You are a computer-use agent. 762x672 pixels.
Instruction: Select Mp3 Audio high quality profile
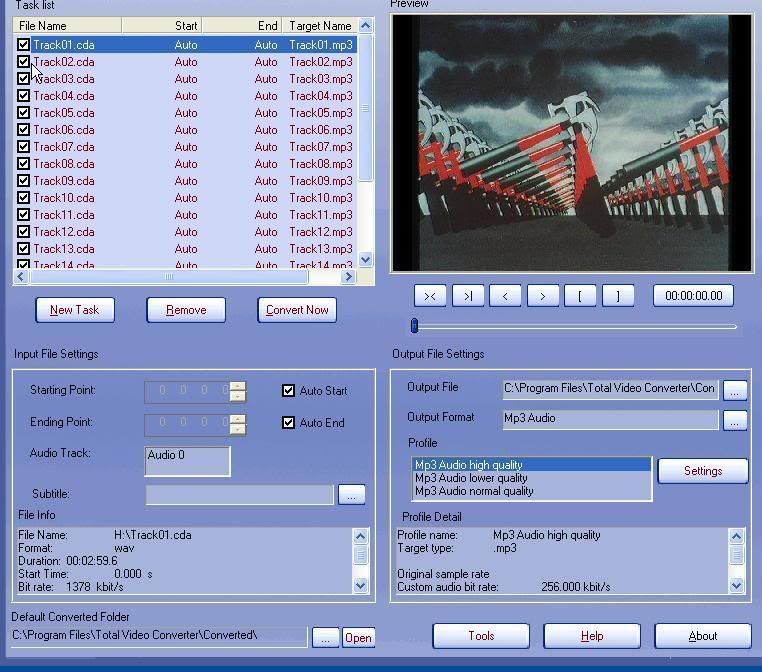[531, 465]
